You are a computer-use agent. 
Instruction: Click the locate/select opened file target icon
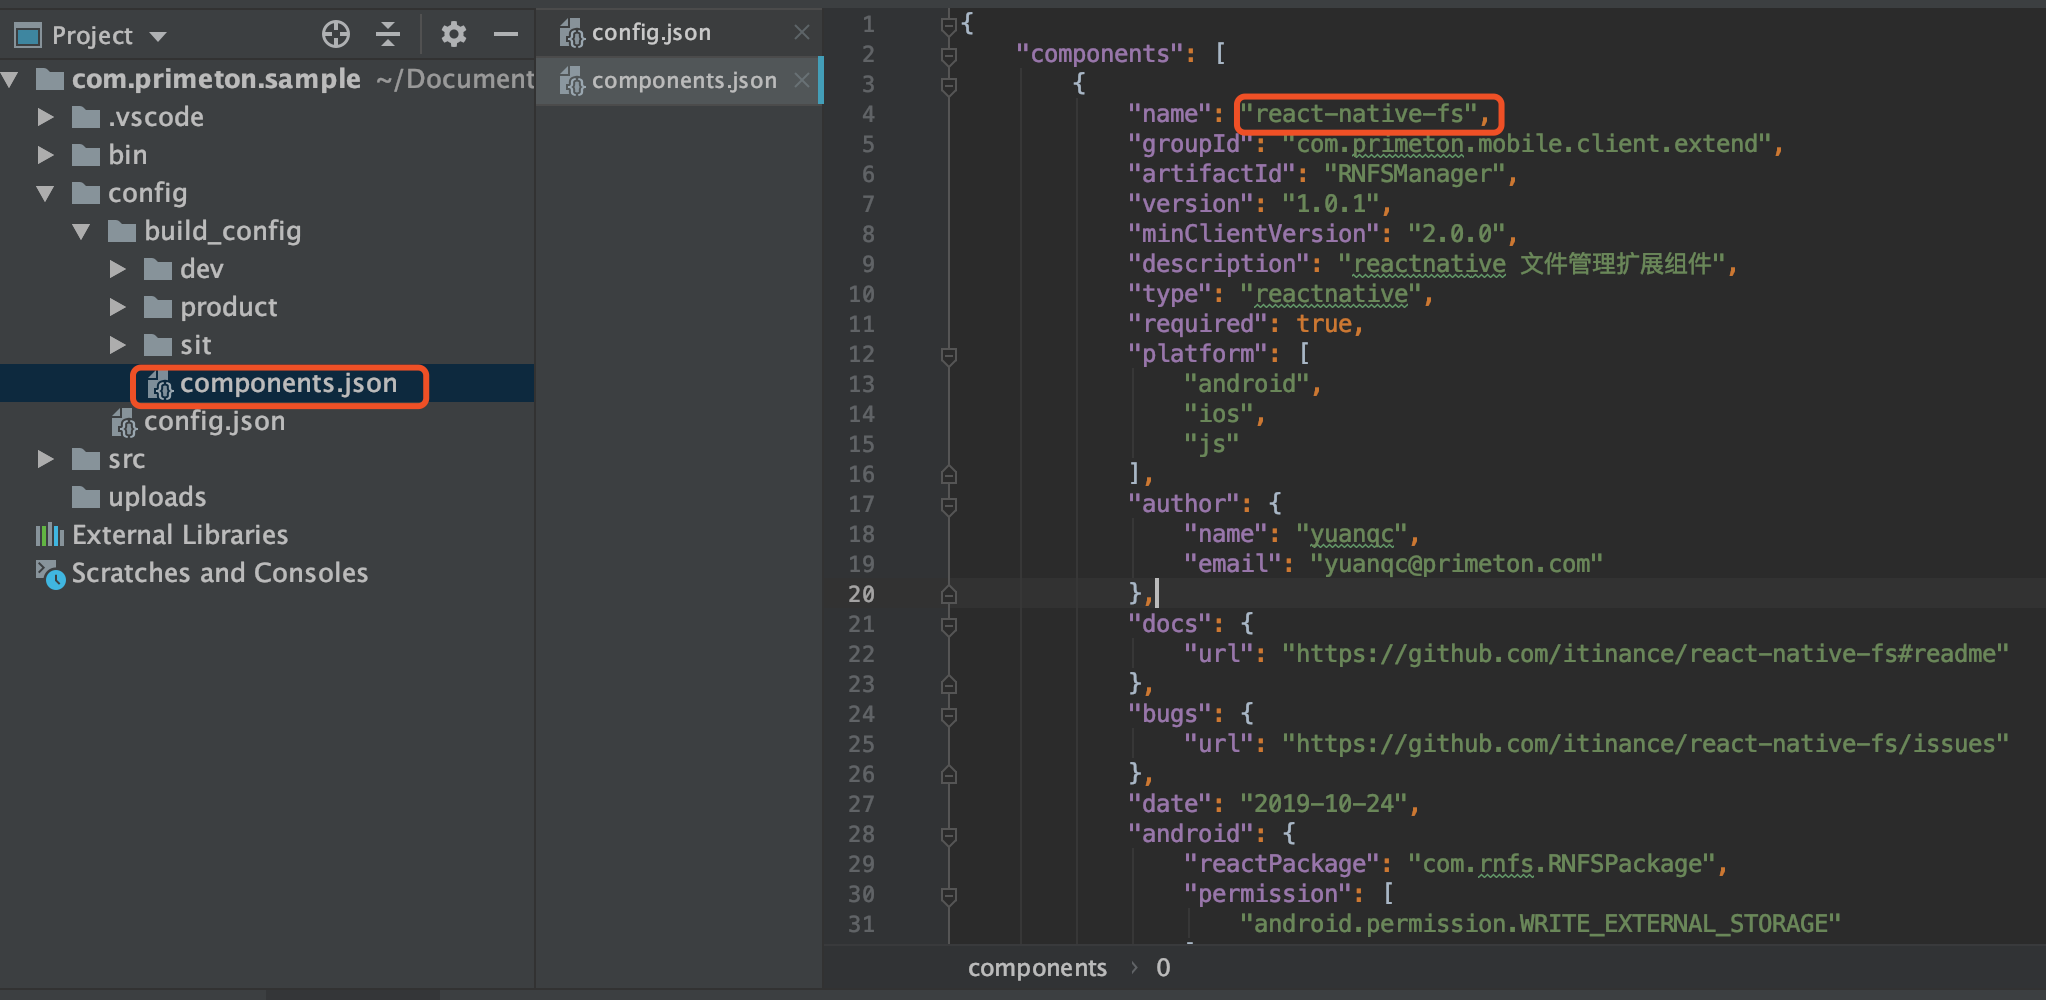[x=336, y=35]
